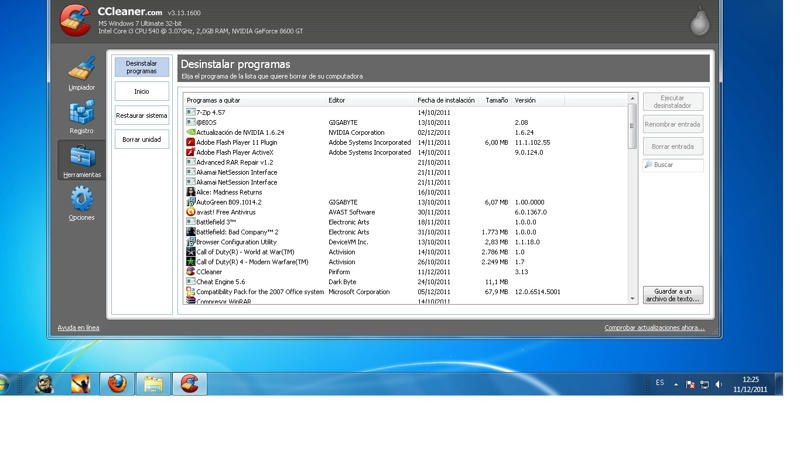
Task: Select the NVIDIA update entry icon
Action: (190, 132)
